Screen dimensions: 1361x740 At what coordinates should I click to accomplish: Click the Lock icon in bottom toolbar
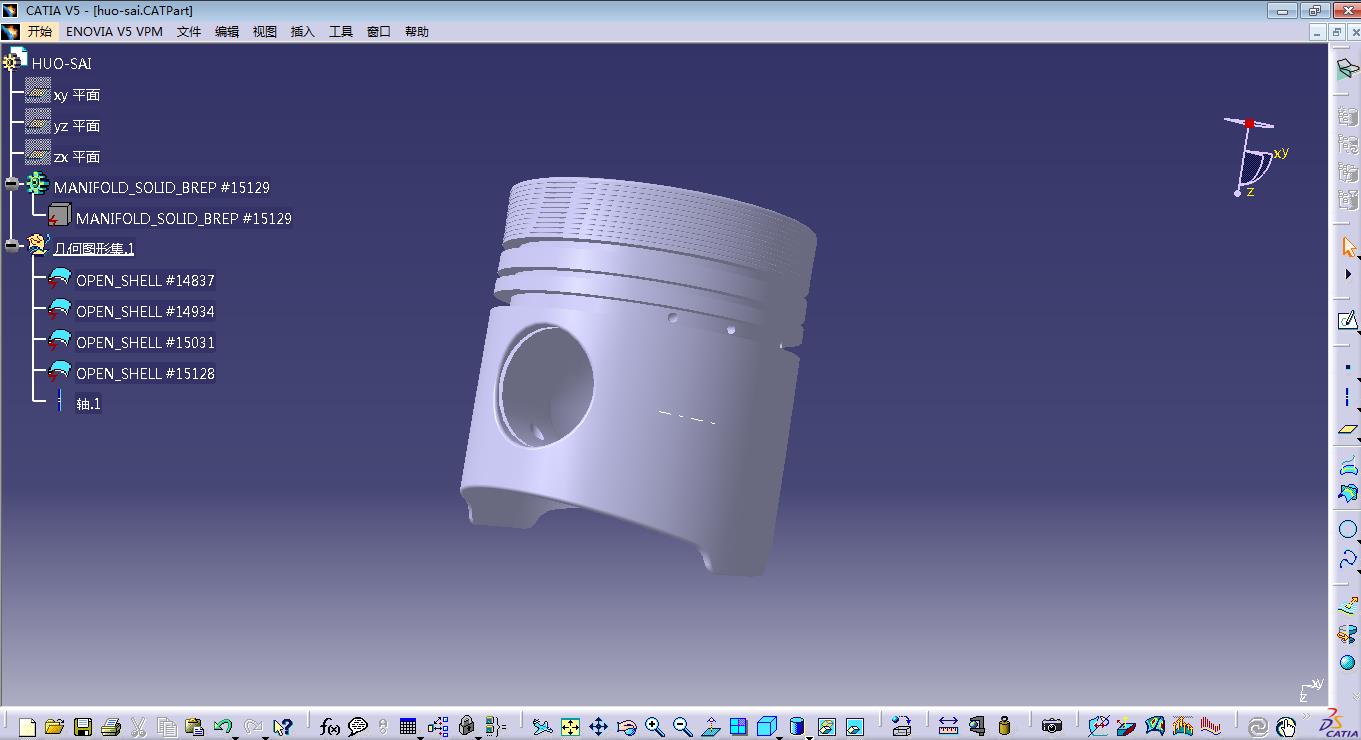click(x=466, y=727)
